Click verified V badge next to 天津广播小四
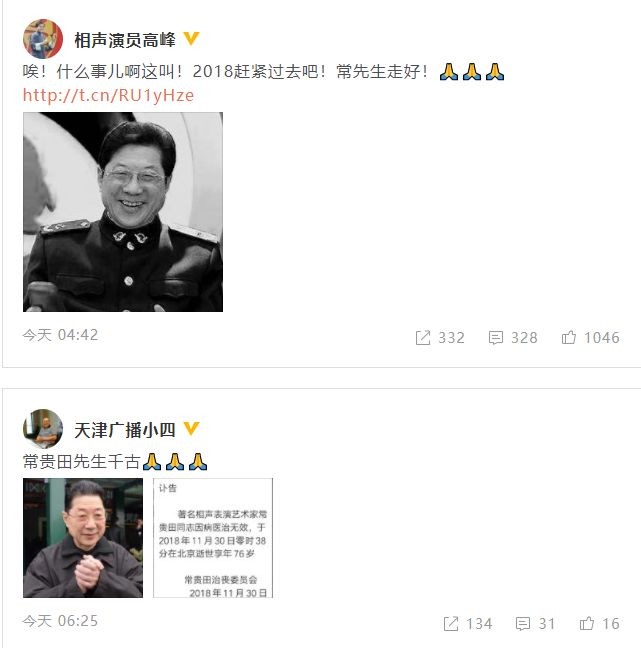Screen dimensions: 641x648 point(191,429)
